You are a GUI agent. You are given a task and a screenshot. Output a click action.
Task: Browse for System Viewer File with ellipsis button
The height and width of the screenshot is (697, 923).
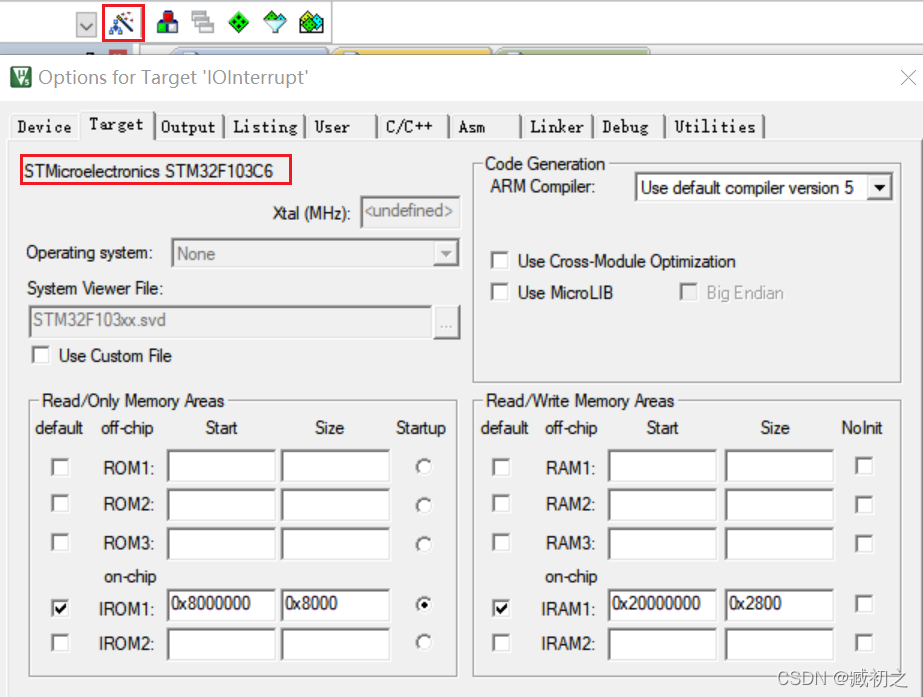[447, 323]
